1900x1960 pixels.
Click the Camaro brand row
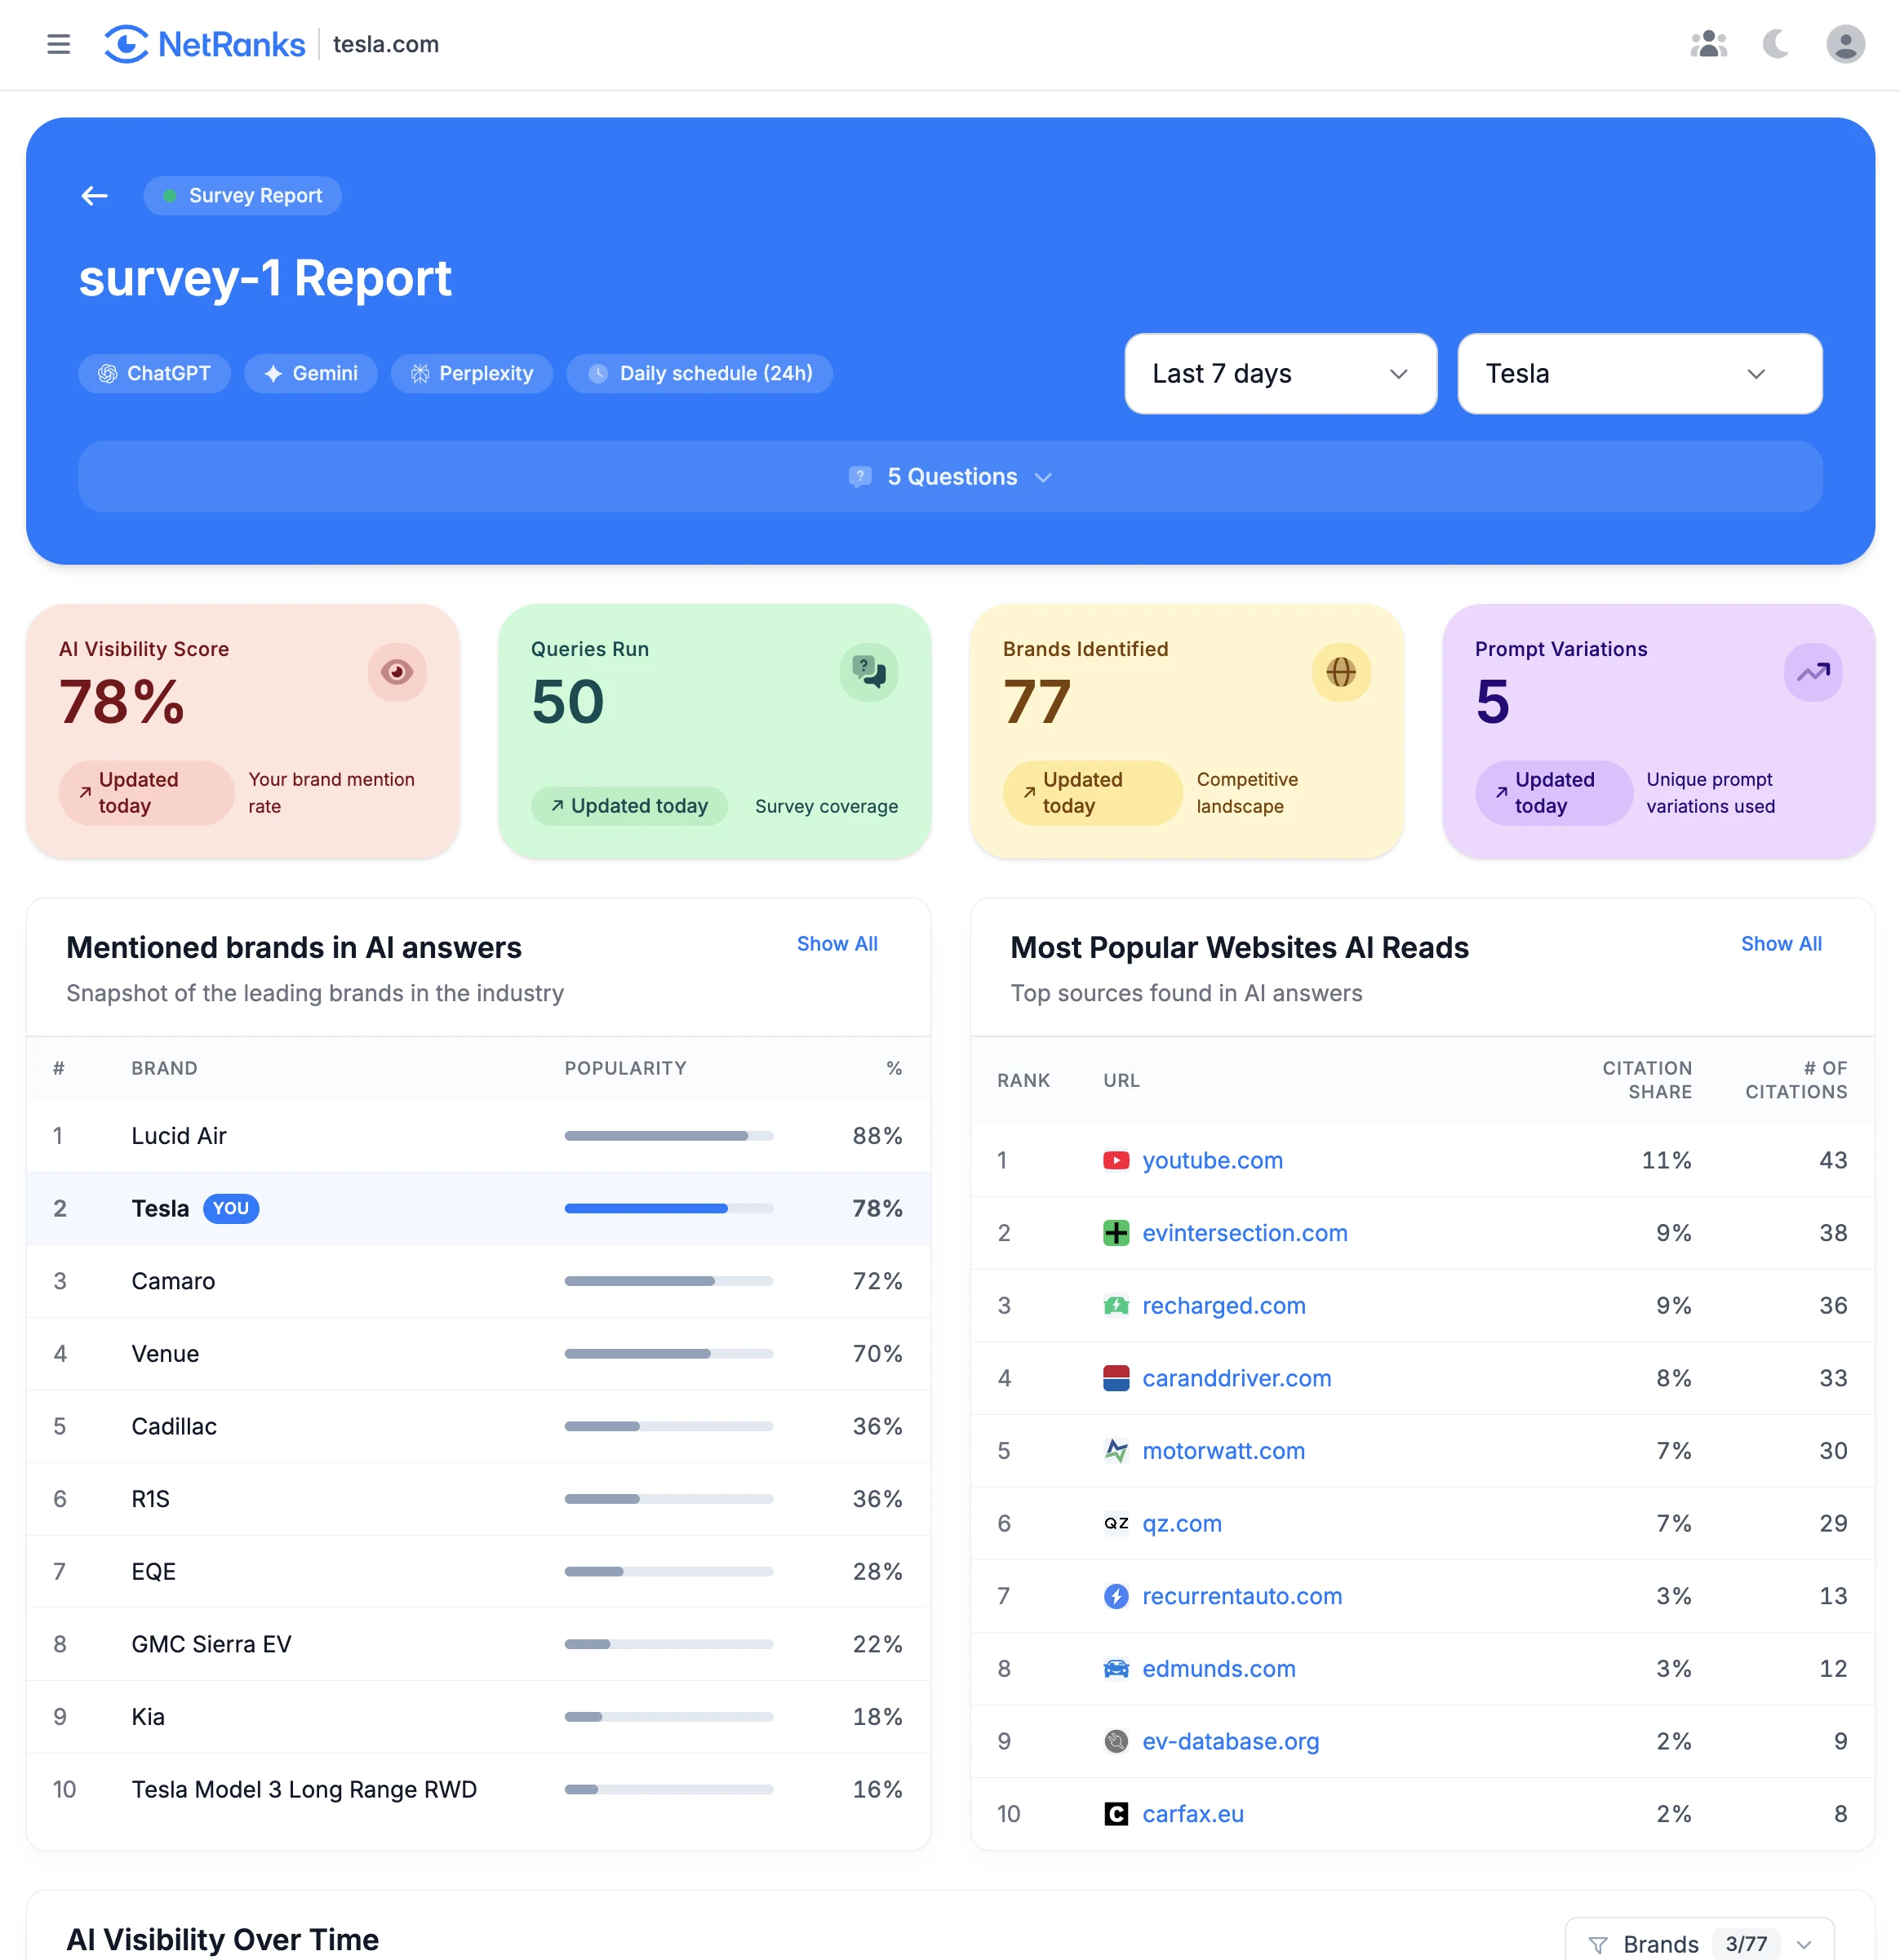pos(478,1281)
